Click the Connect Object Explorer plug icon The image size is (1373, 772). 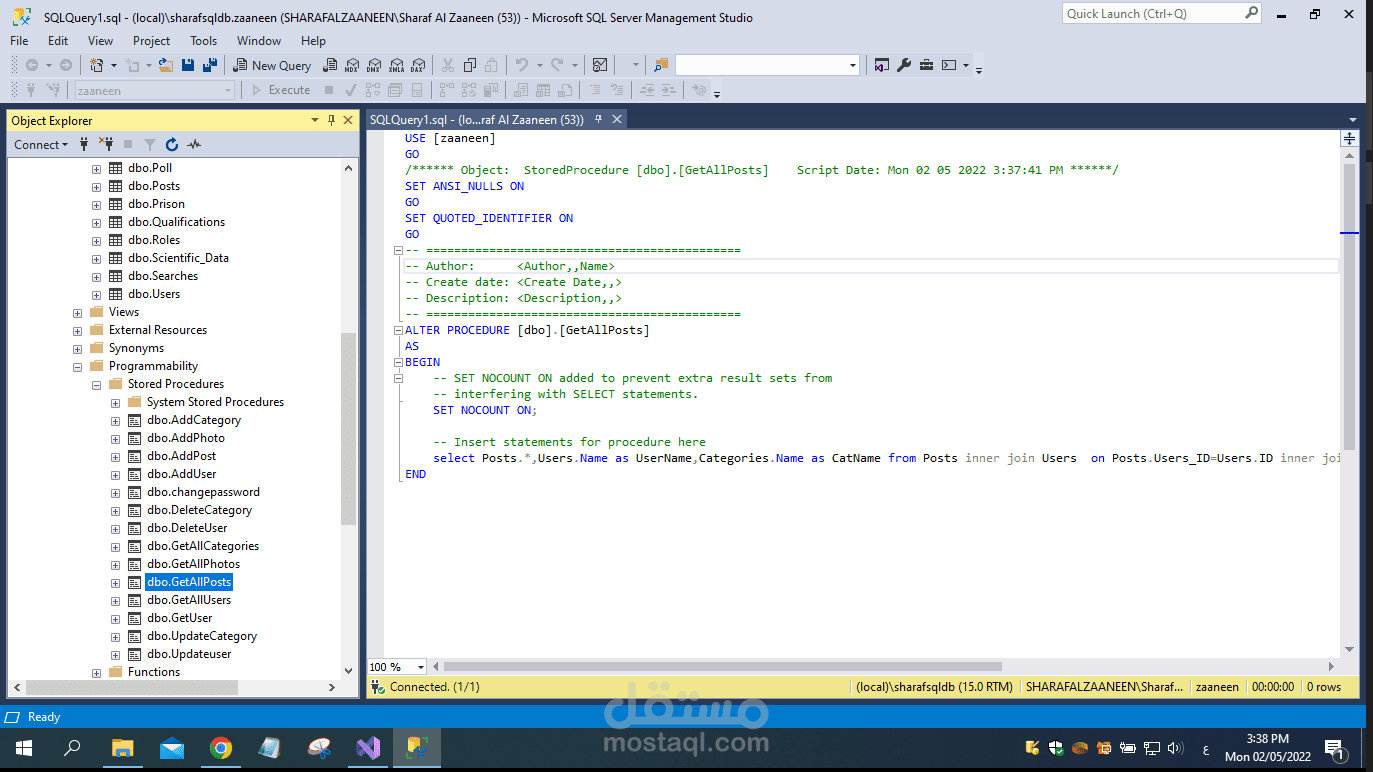(84, 144)
